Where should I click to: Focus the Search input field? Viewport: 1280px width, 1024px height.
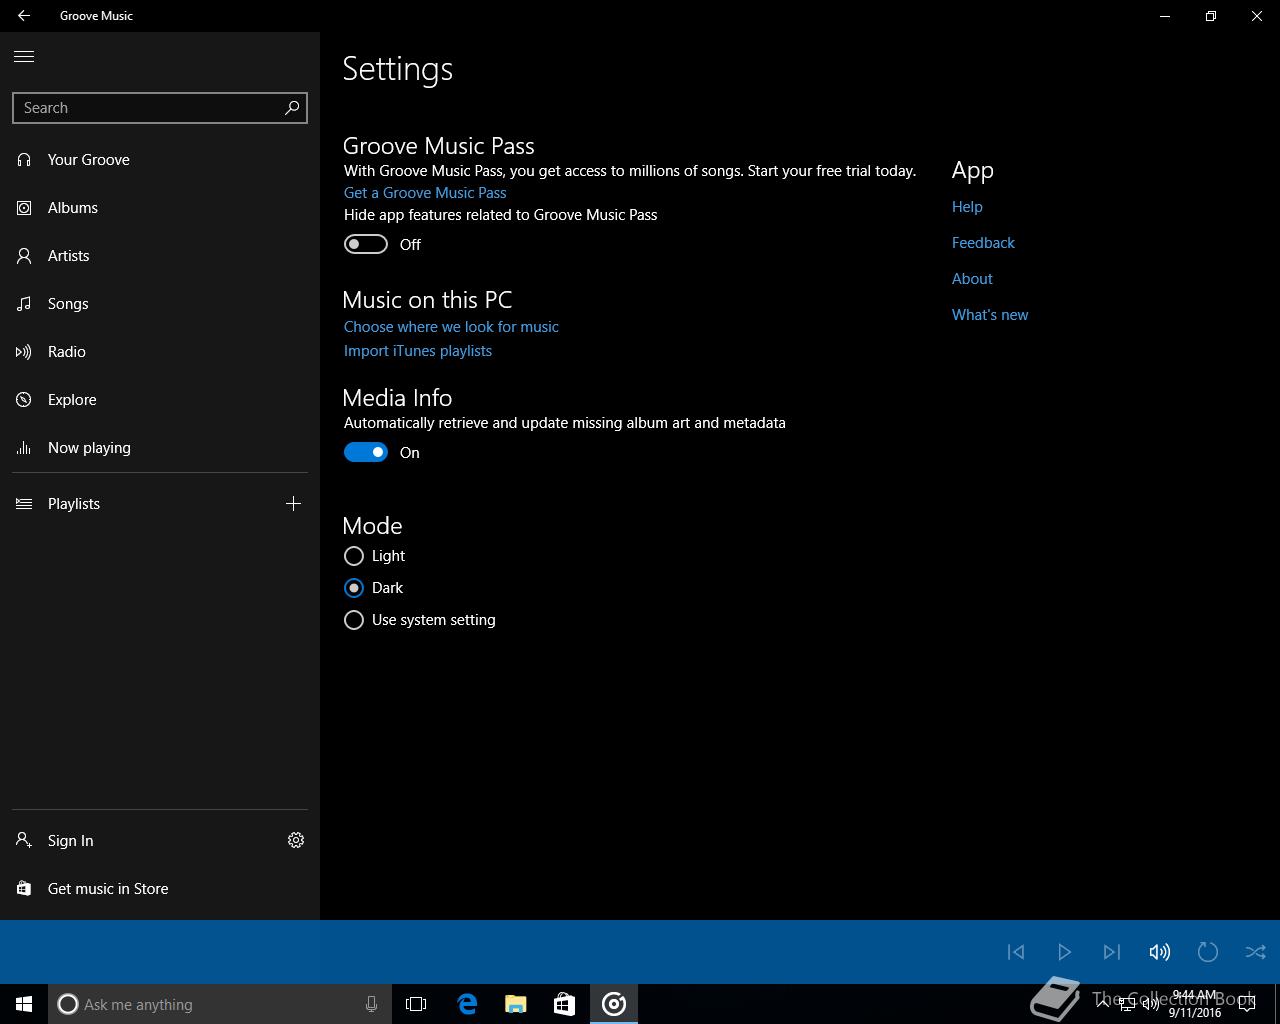(x=160, y=108)
